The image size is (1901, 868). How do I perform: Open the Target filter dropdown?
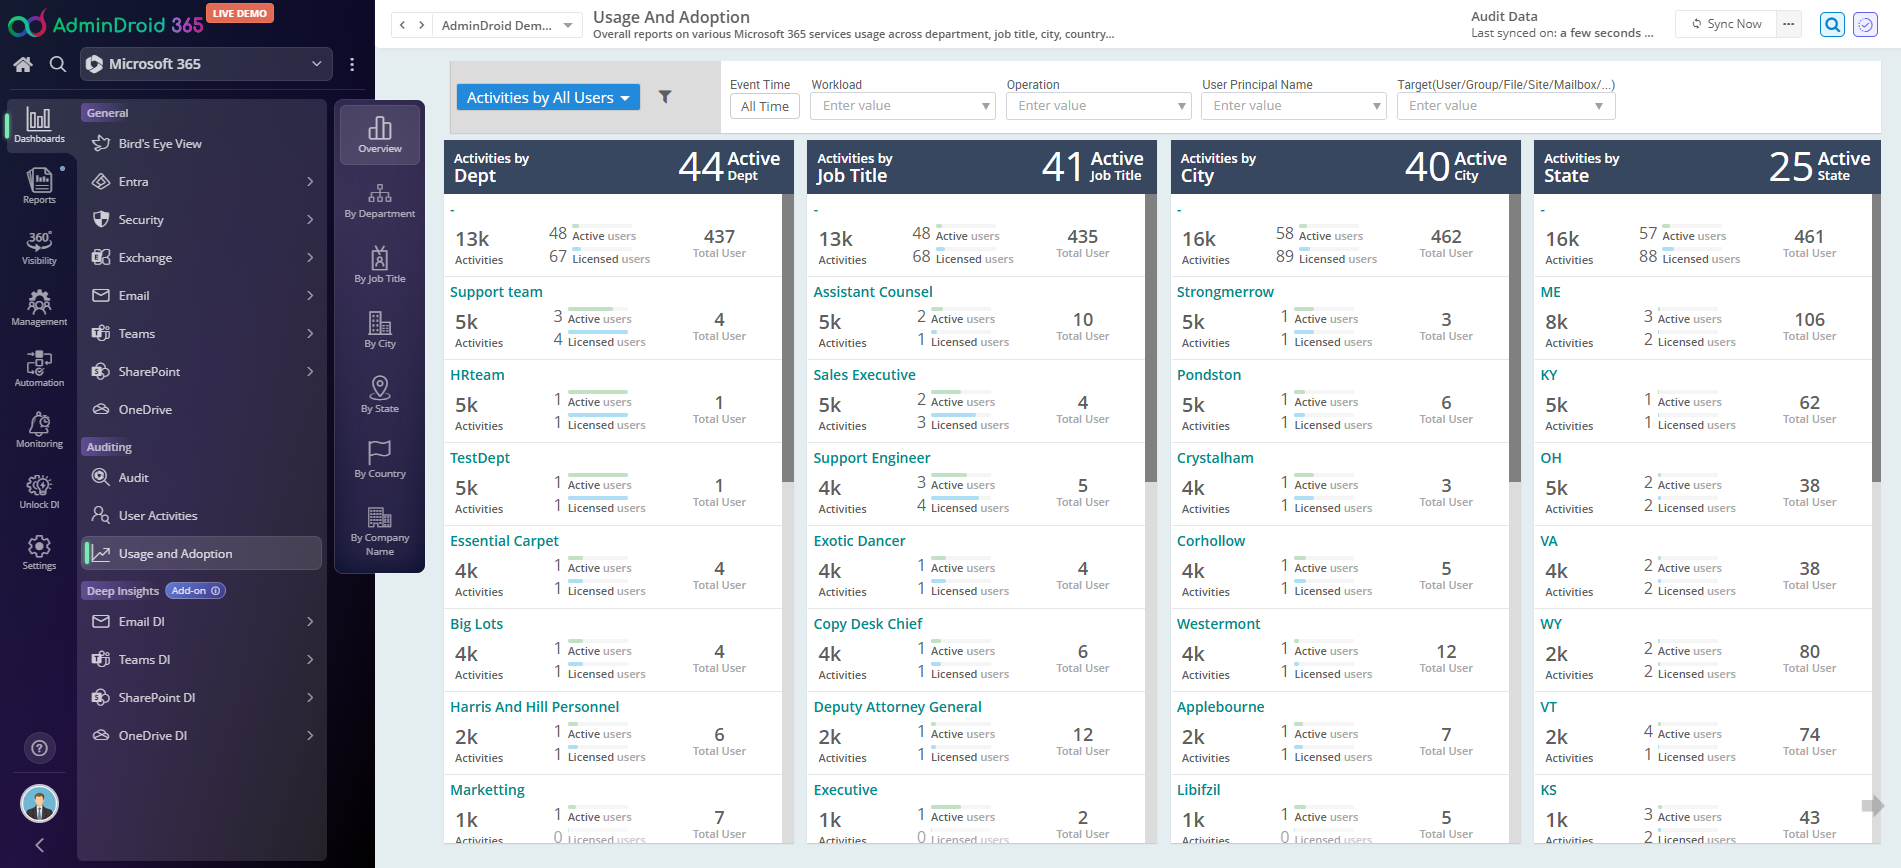point(1506,106)
